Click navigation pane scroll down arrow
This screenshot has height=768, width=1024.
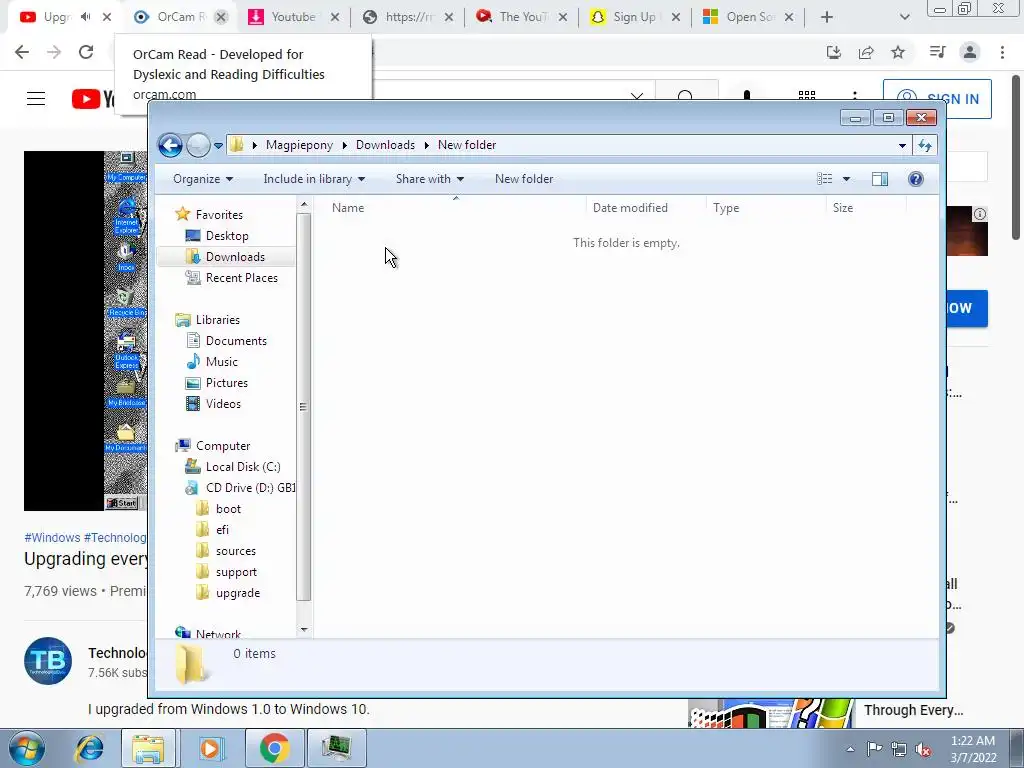click(x=304, y=630)
